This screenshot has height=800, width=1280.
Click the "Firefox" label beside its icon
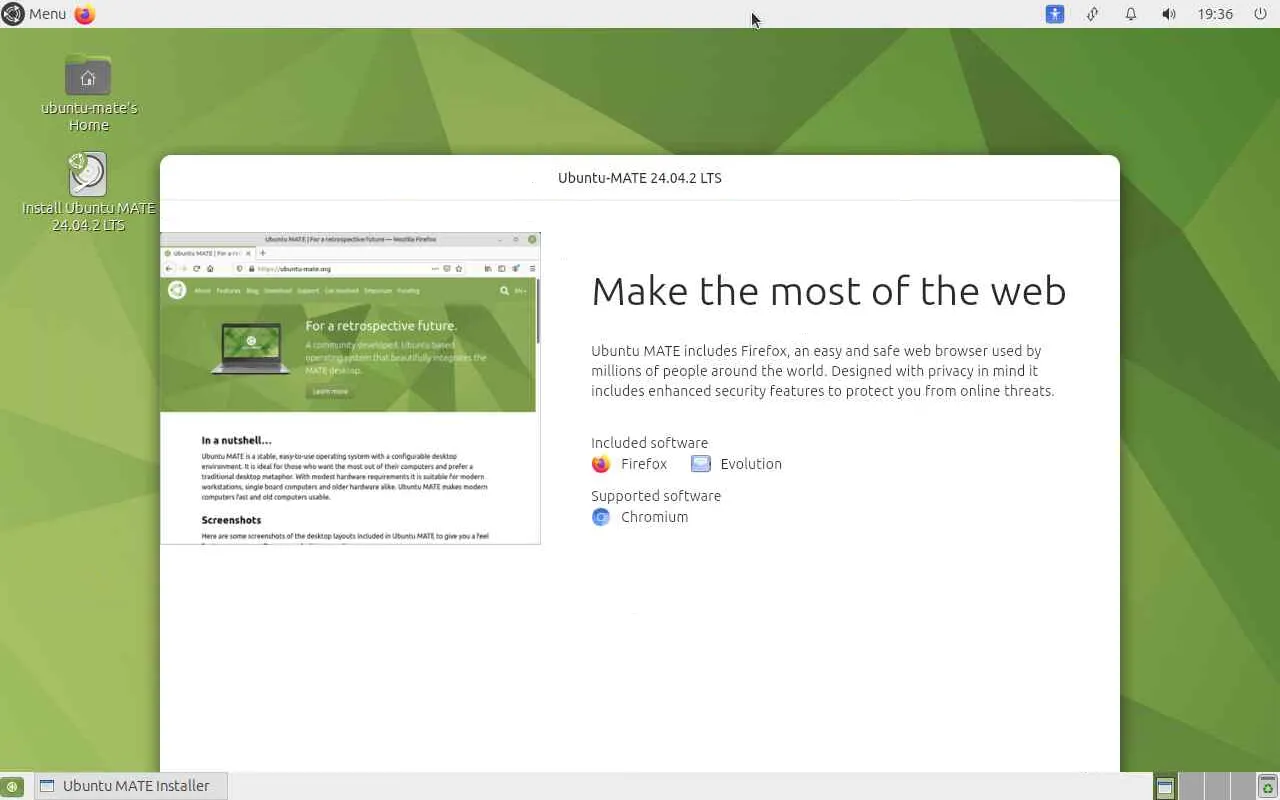644,464
